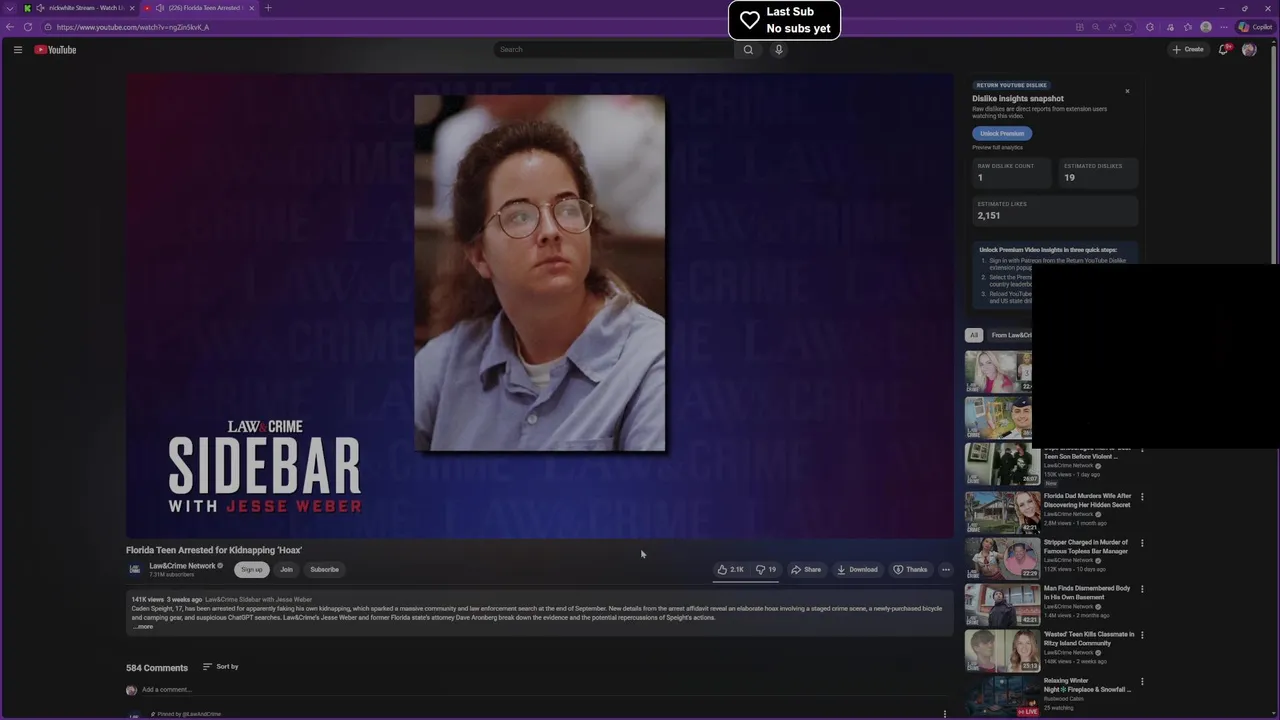Open more actions ellipsis beside Thanks
The height and width of the screenshot is (720, 1280).
945,569
